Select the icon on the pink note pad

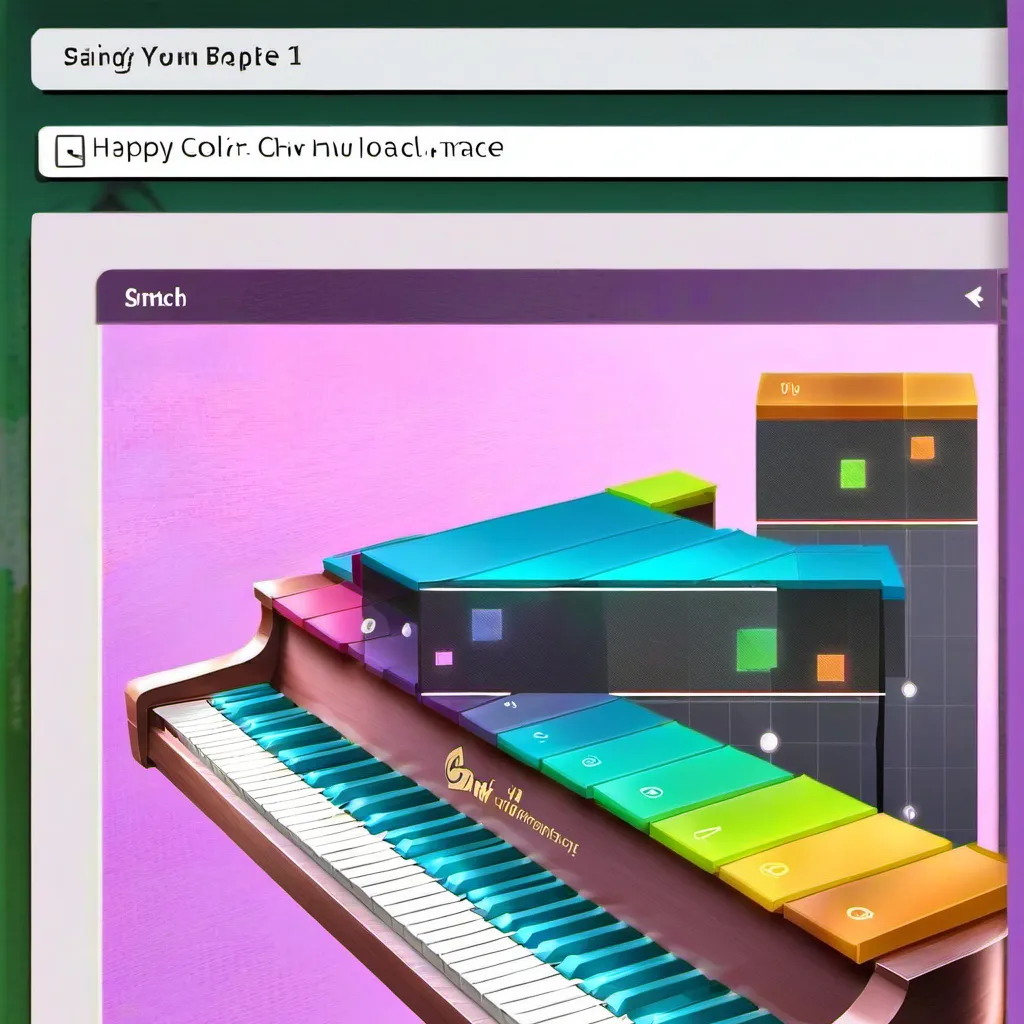(367, 628)
